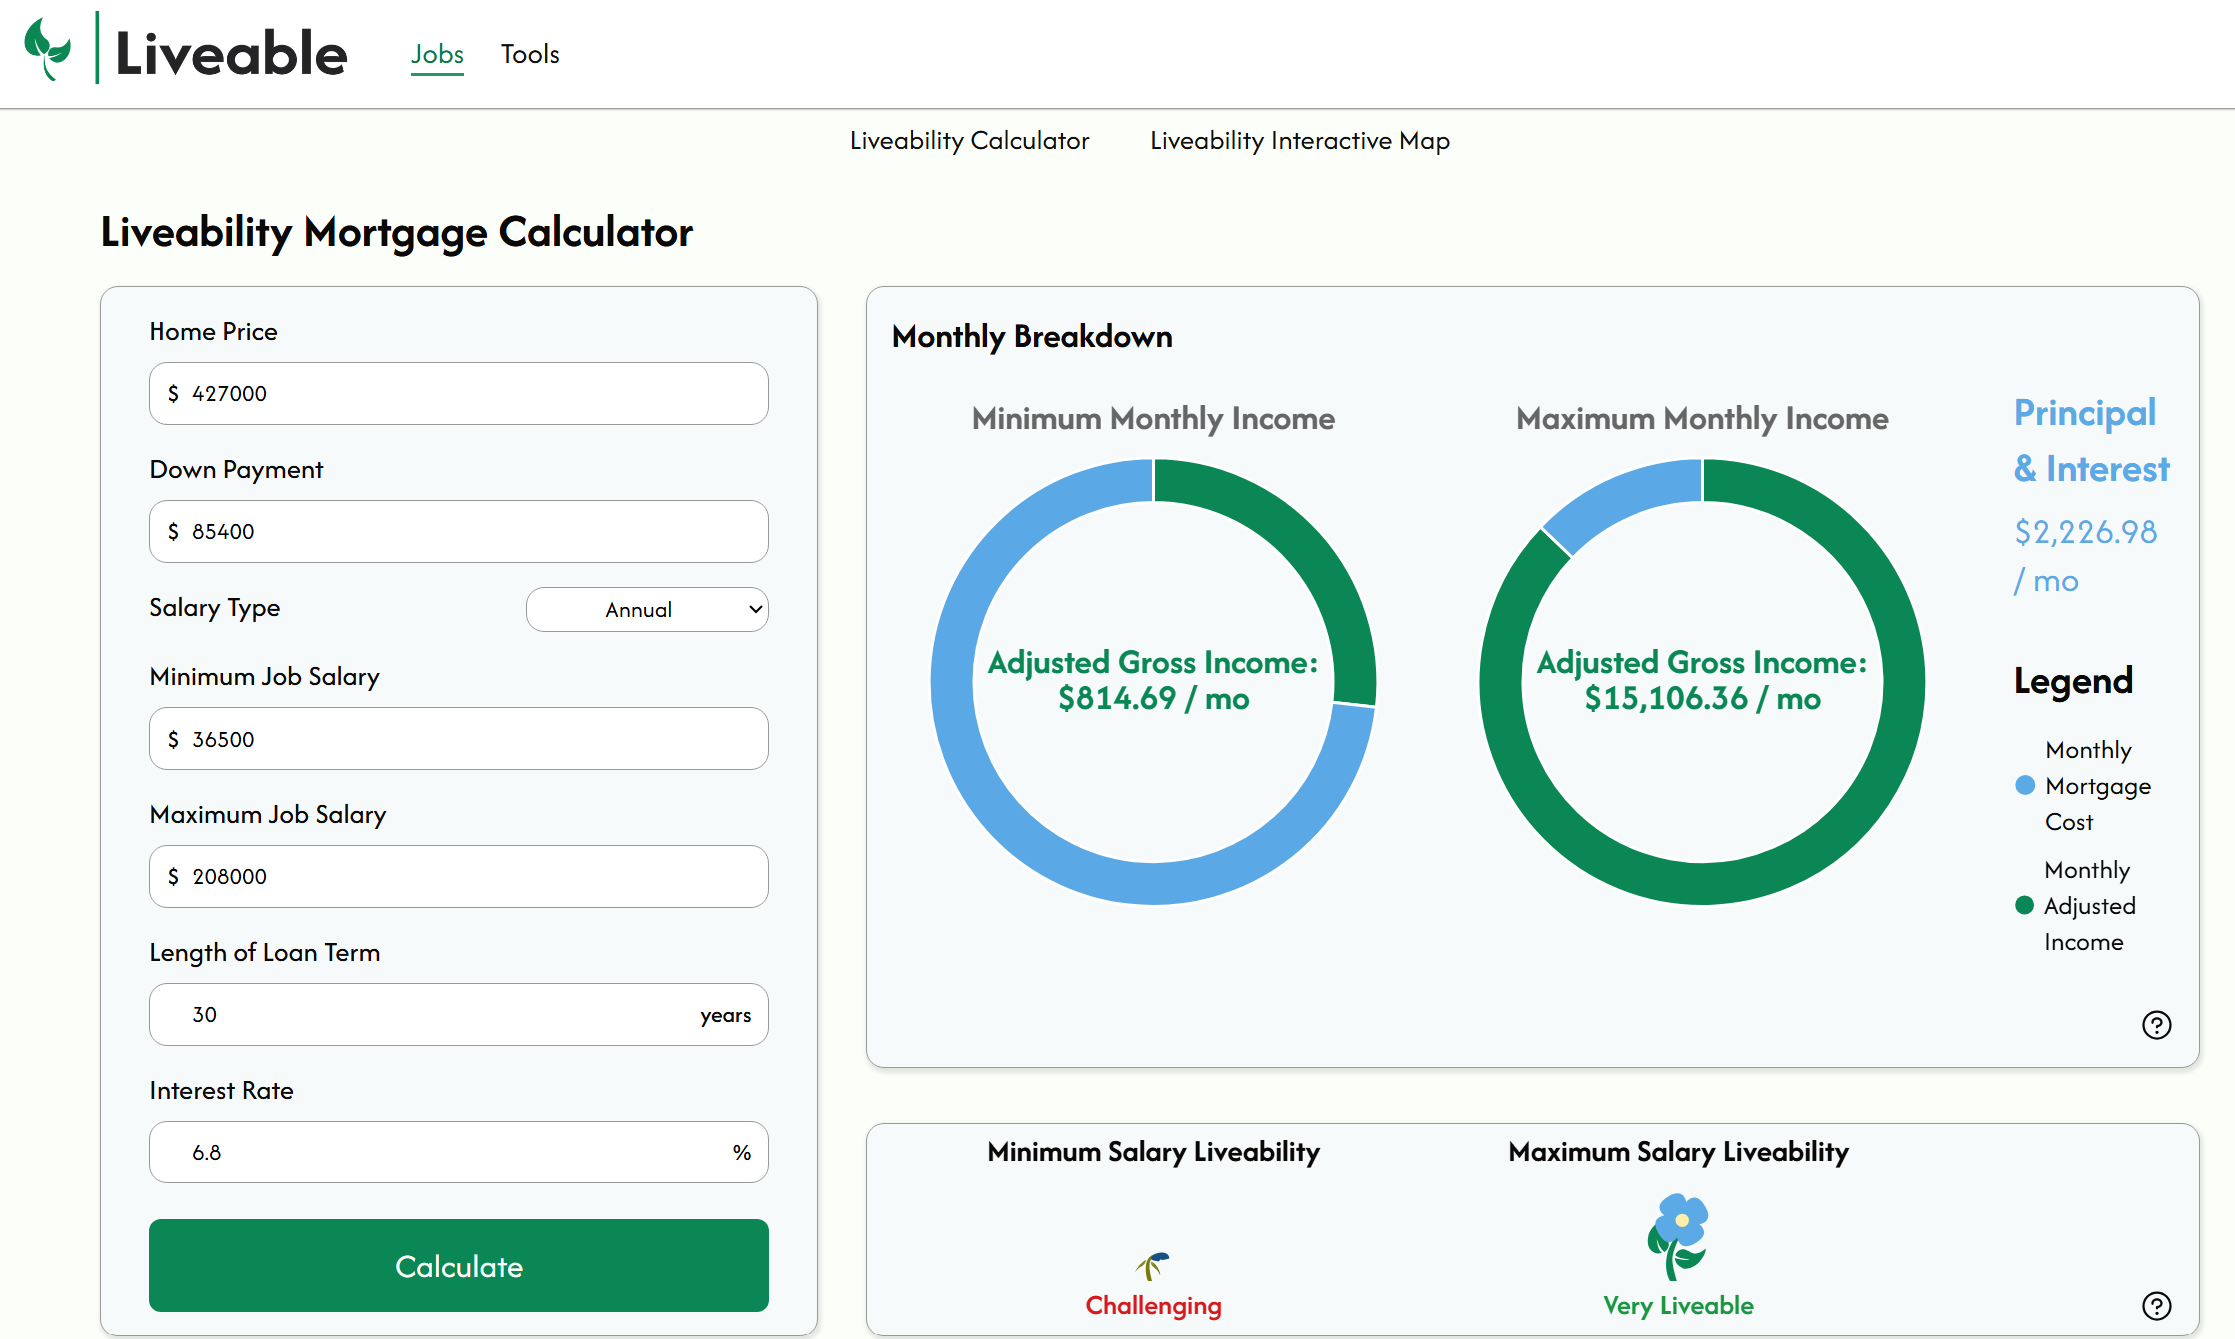Image resolution: width=2235 pixels, height=1339 pixels.
Task: Click the Legend heading
Action: pos(2073,681)
